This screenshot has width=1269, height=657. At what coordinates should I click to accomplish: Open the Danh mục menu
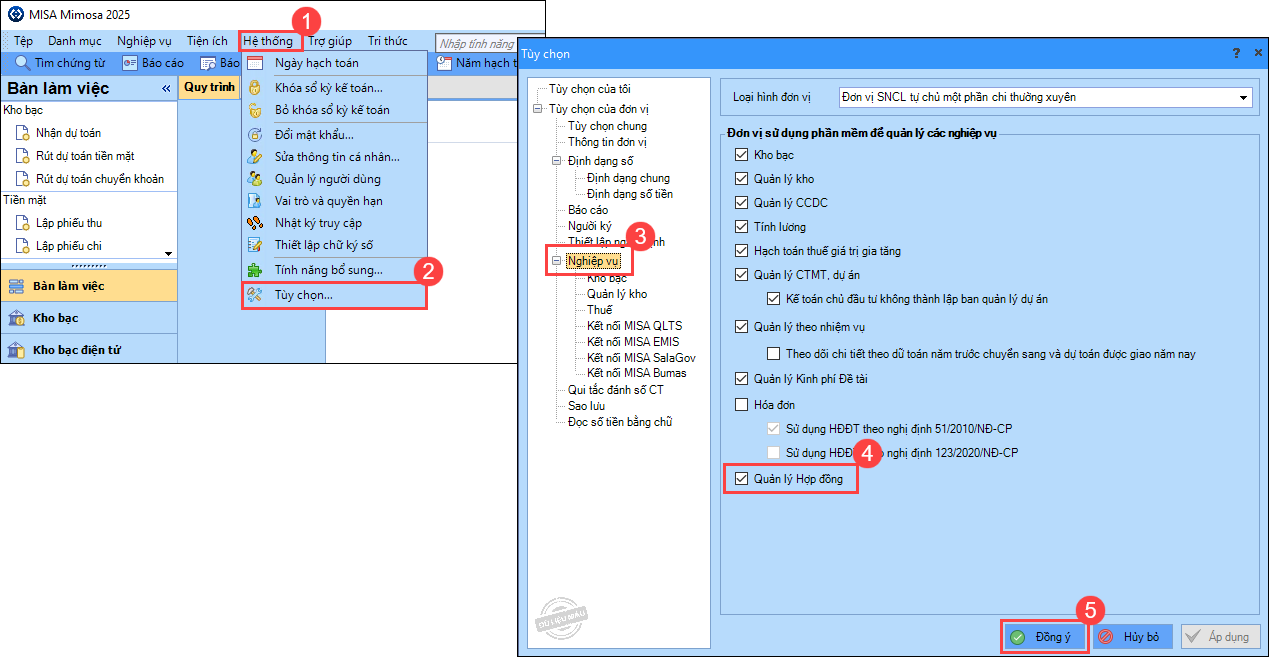pyautogui.click(x=75, y=41)
